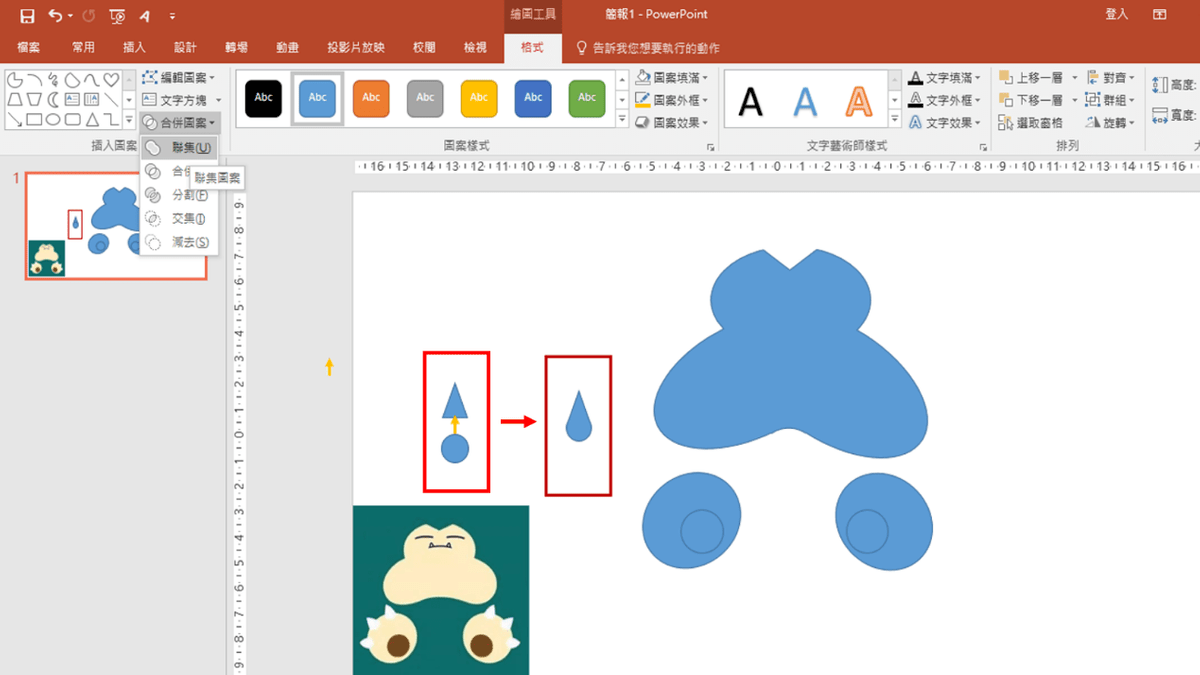Choose the oval shape in the gallery
The width and height of the screenshot is (1200, 675).
click(x=54, y=120)
